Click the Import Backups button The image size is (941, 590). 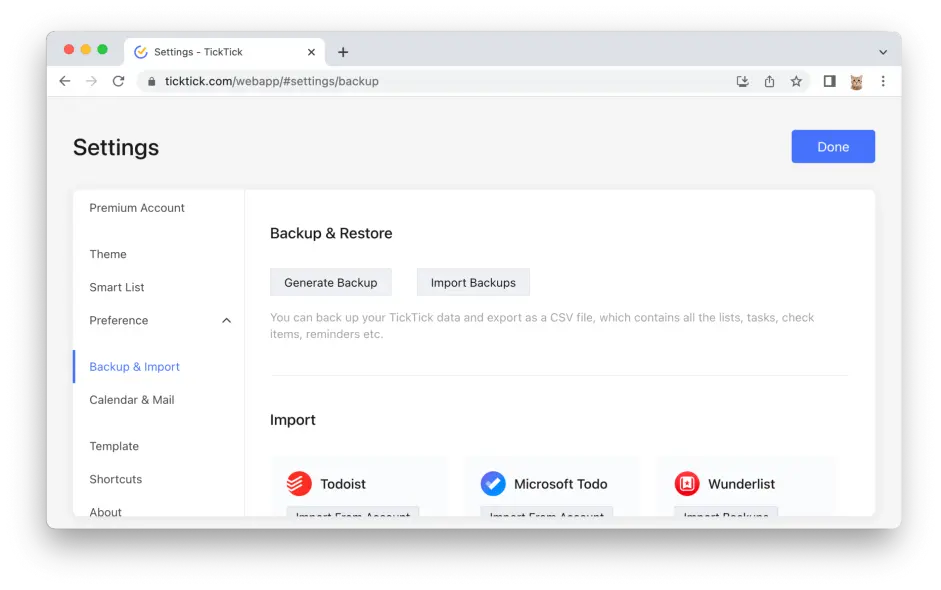point(473,283)
